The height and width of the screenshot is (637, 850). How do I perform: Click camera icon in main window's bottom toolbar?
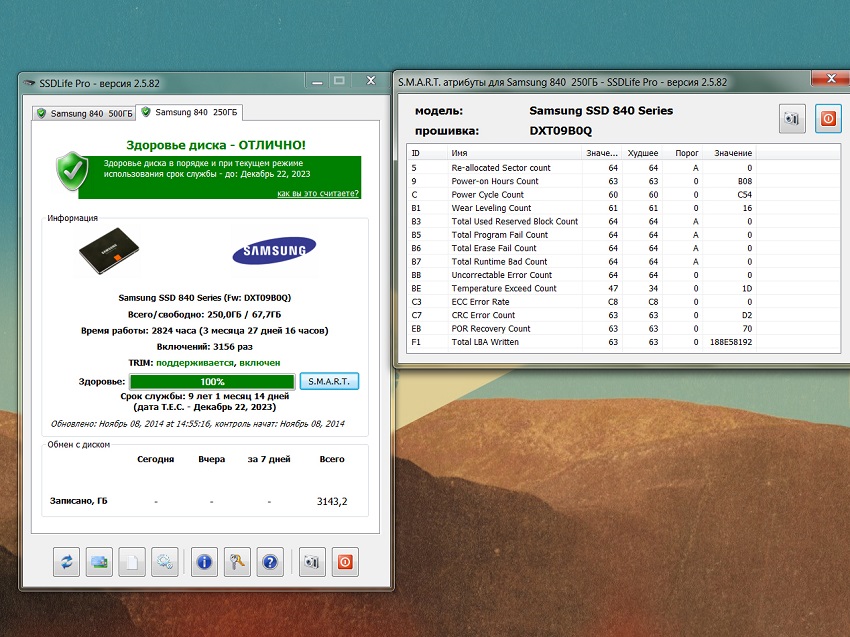(x=312, y=562)
